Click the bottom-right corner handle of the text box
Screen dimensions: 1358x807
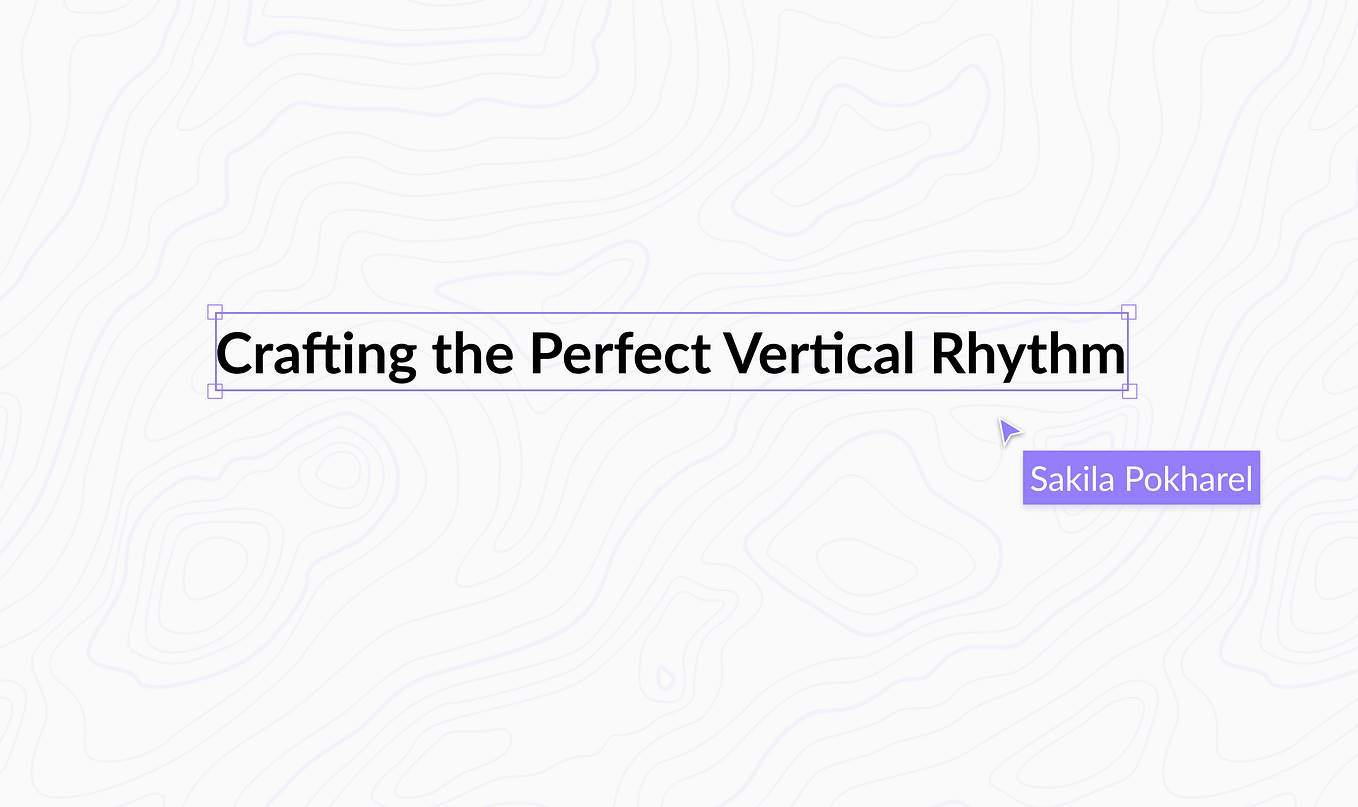[x=1129, y=391]
